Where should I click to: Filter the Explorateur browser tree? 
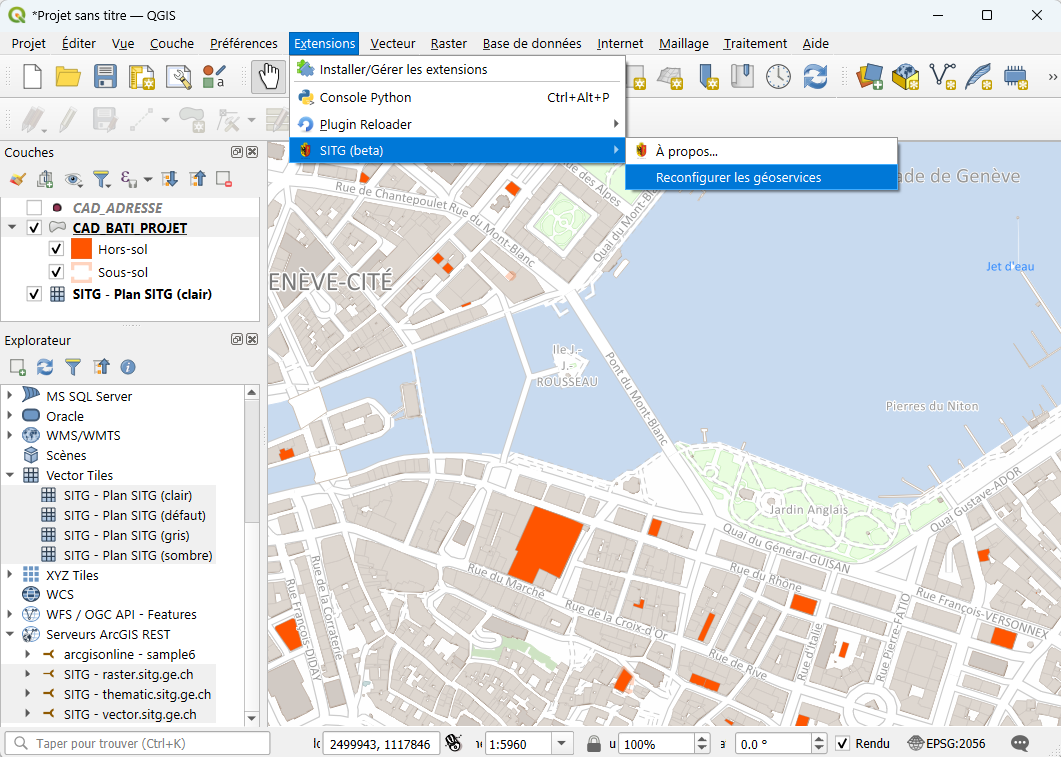(73, 367)
